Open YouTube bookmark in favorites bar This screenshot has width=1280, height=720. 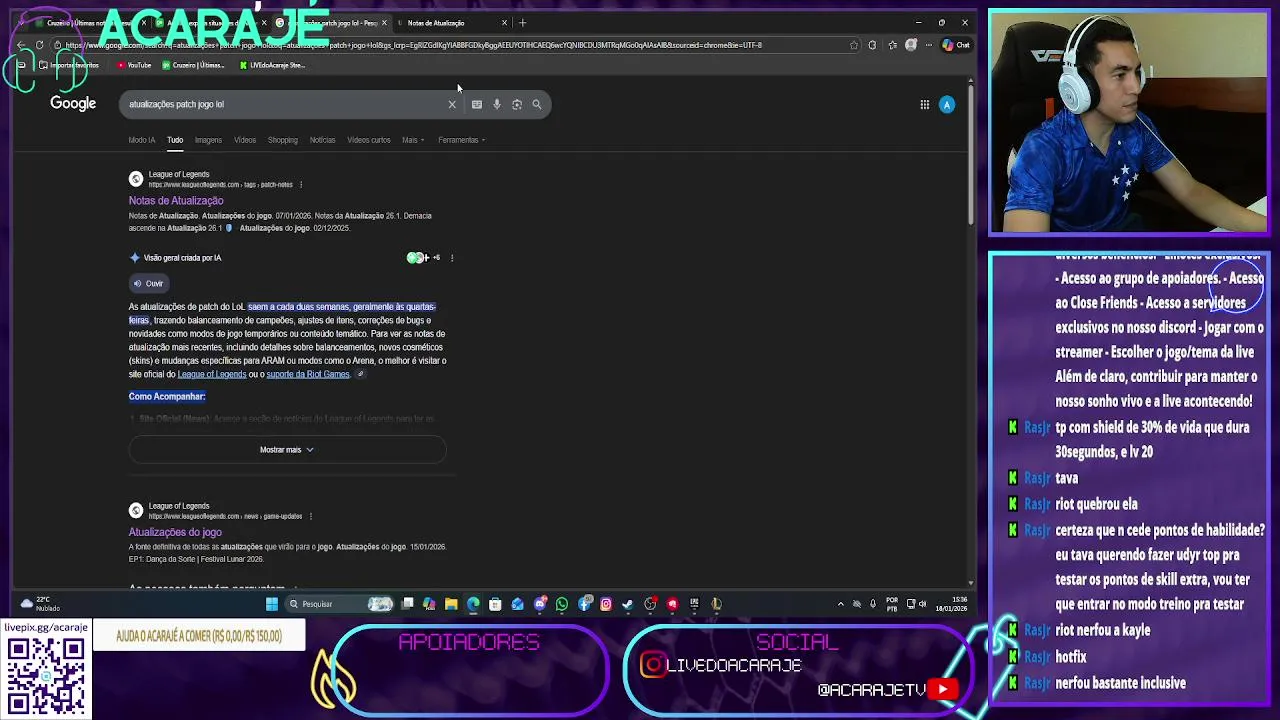[x=134, y=65]
